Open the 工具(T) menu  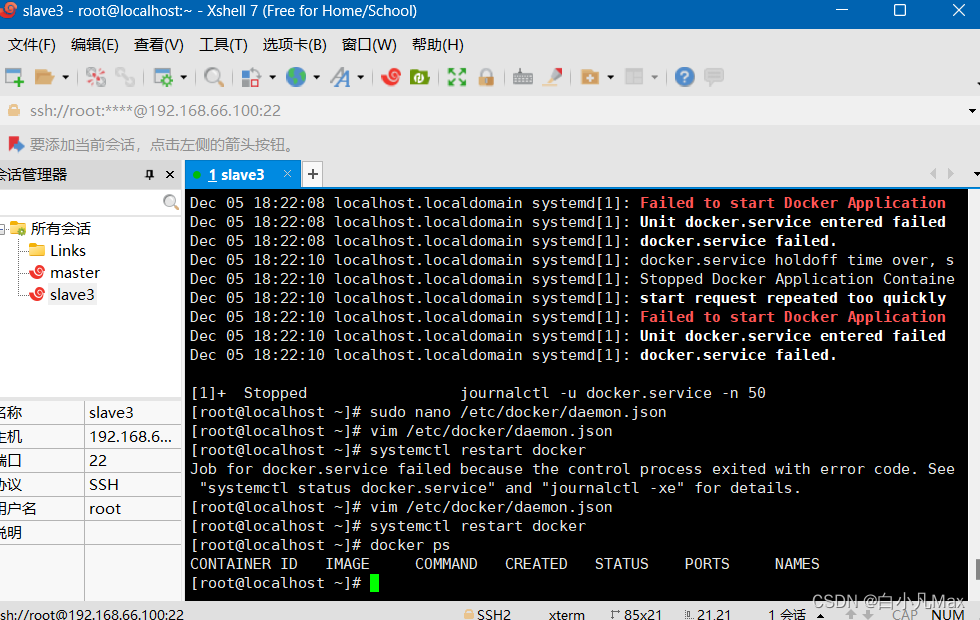223,45
